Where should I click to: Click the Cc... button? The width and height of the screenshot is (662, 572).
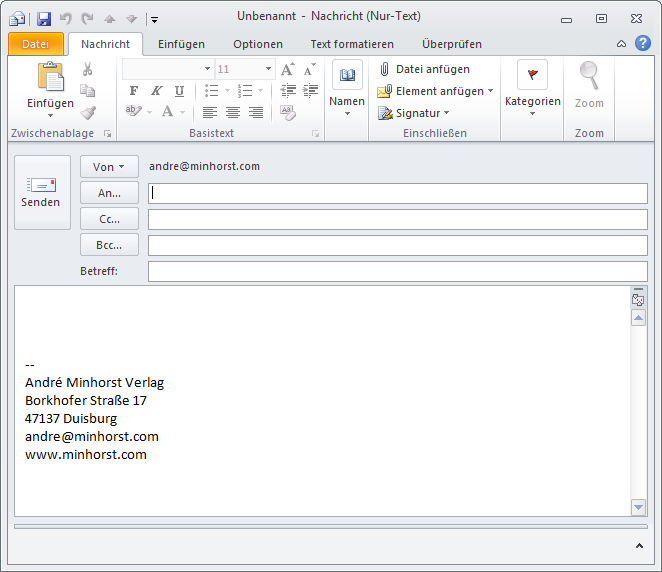(x=109, y=219)
